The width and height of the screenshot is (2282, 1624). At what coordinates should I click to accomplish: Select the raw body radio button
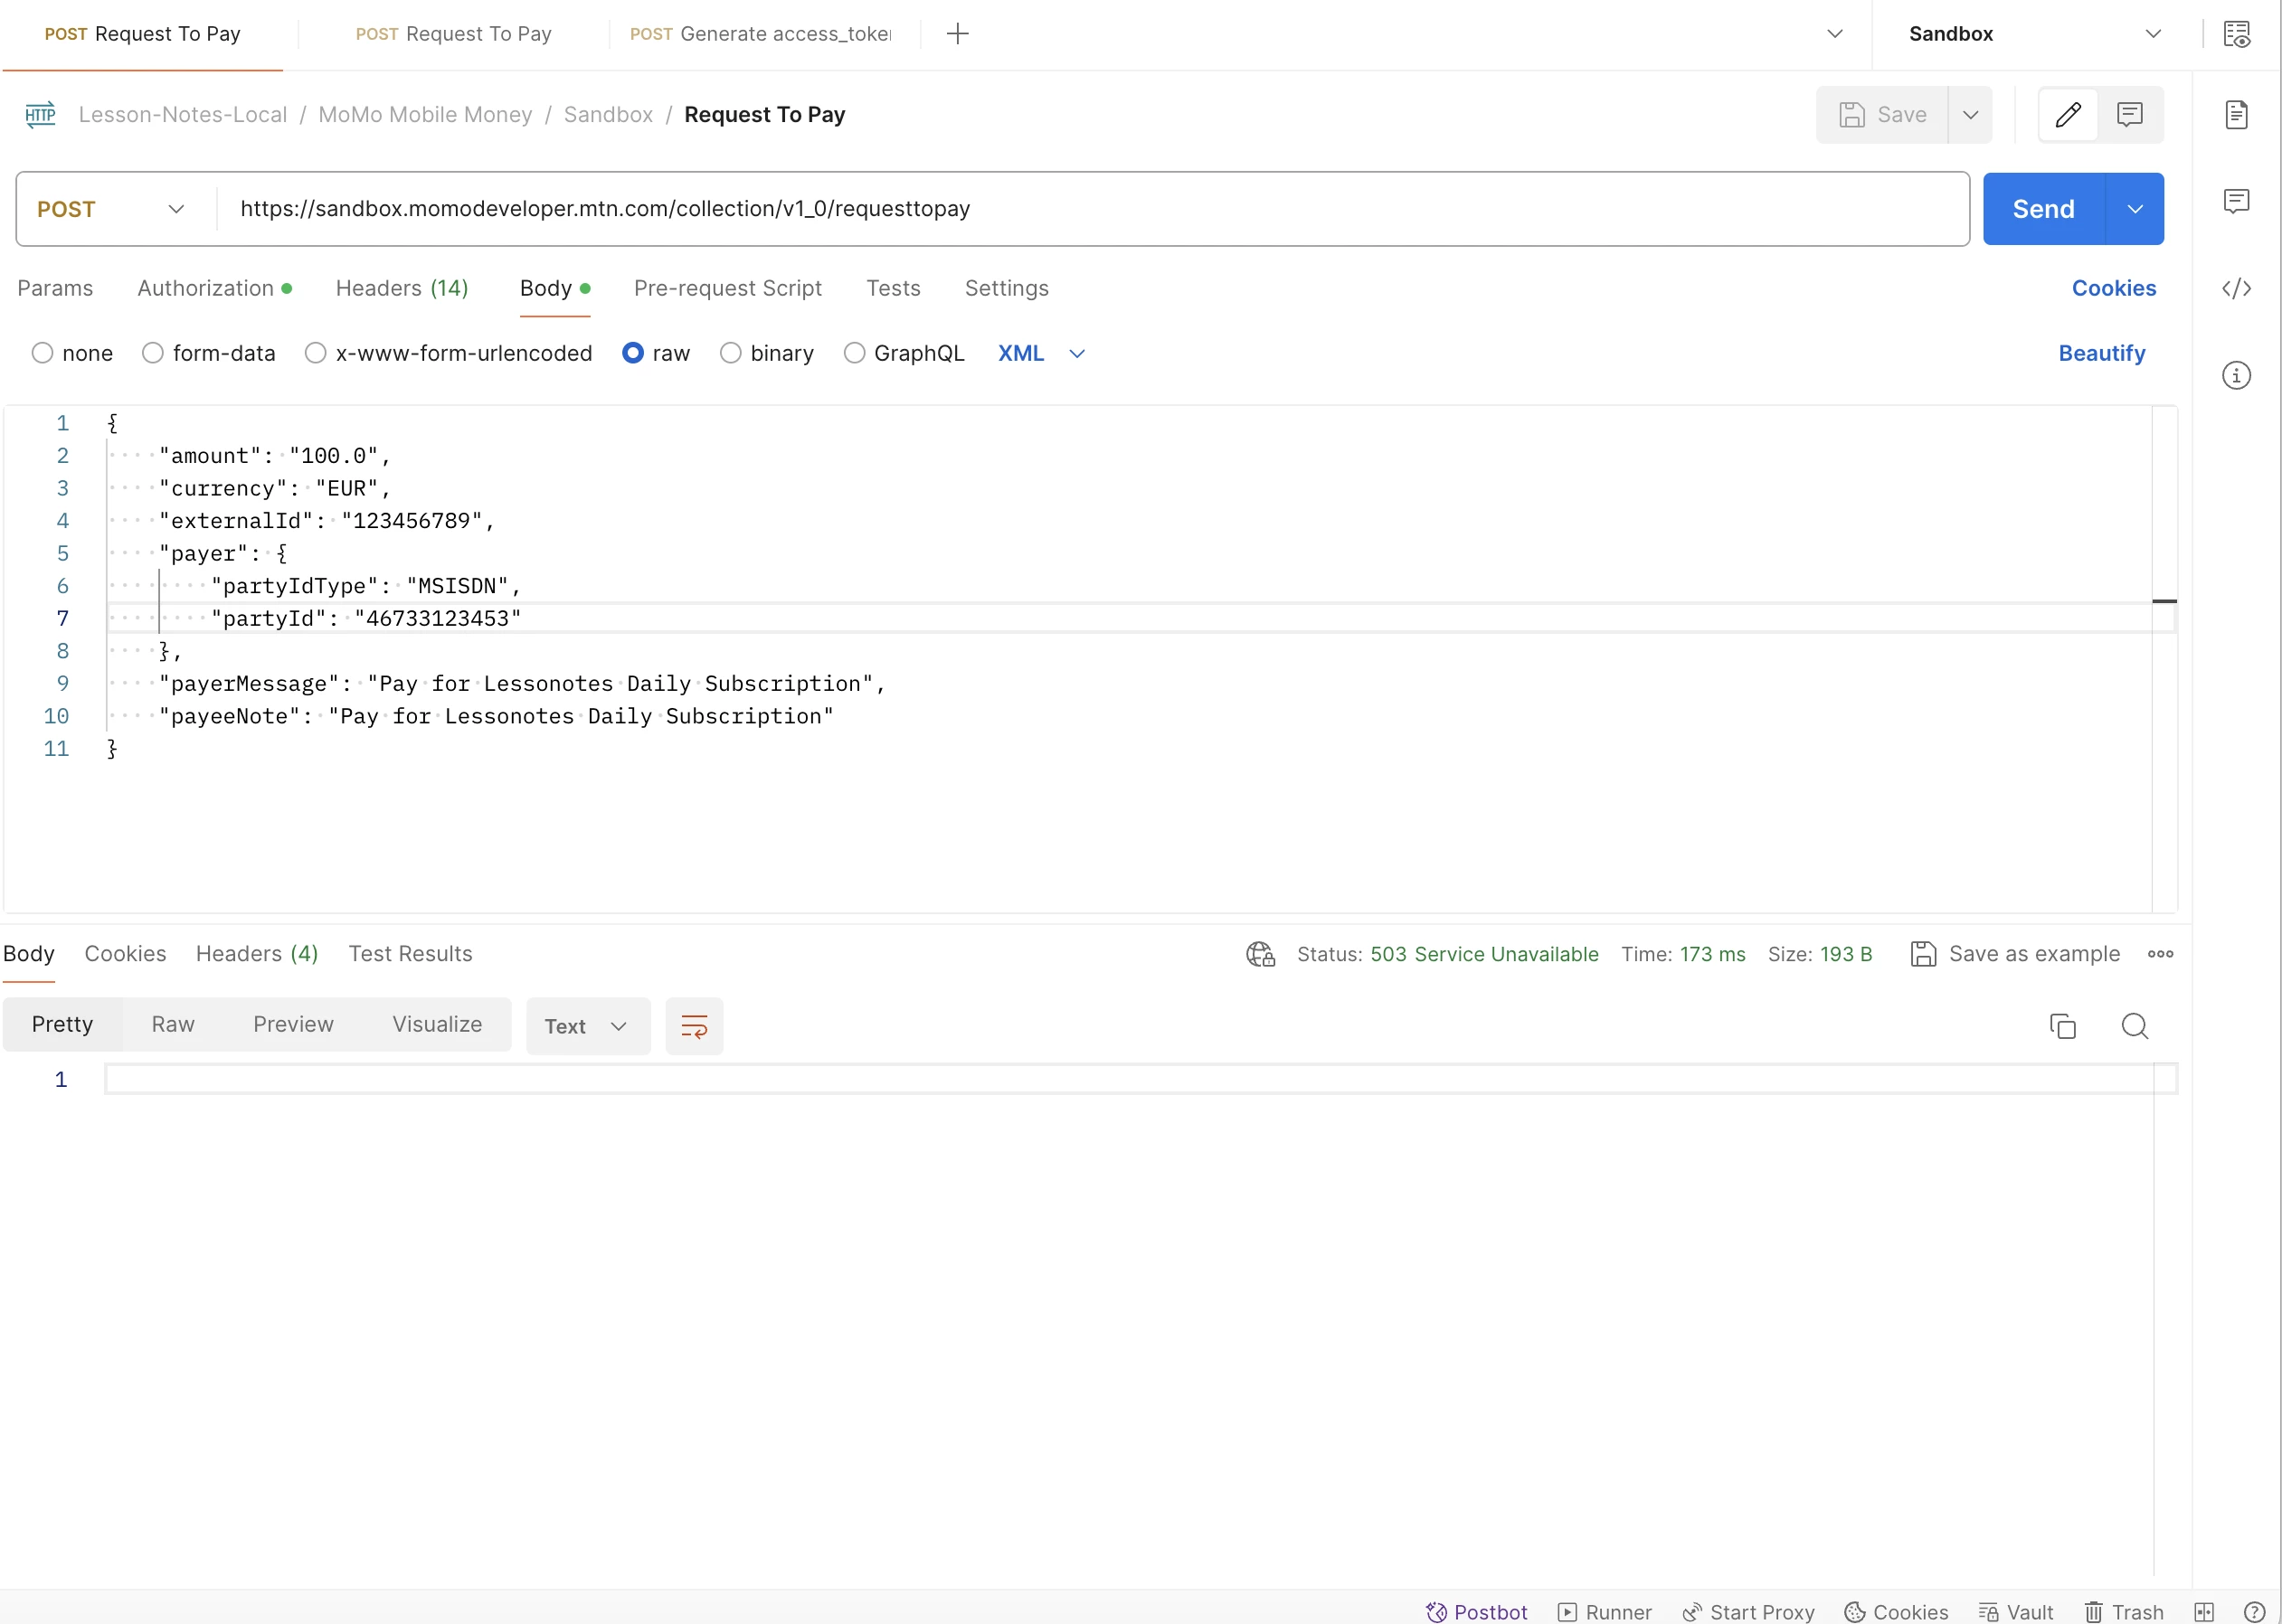(x=632, y=353)
